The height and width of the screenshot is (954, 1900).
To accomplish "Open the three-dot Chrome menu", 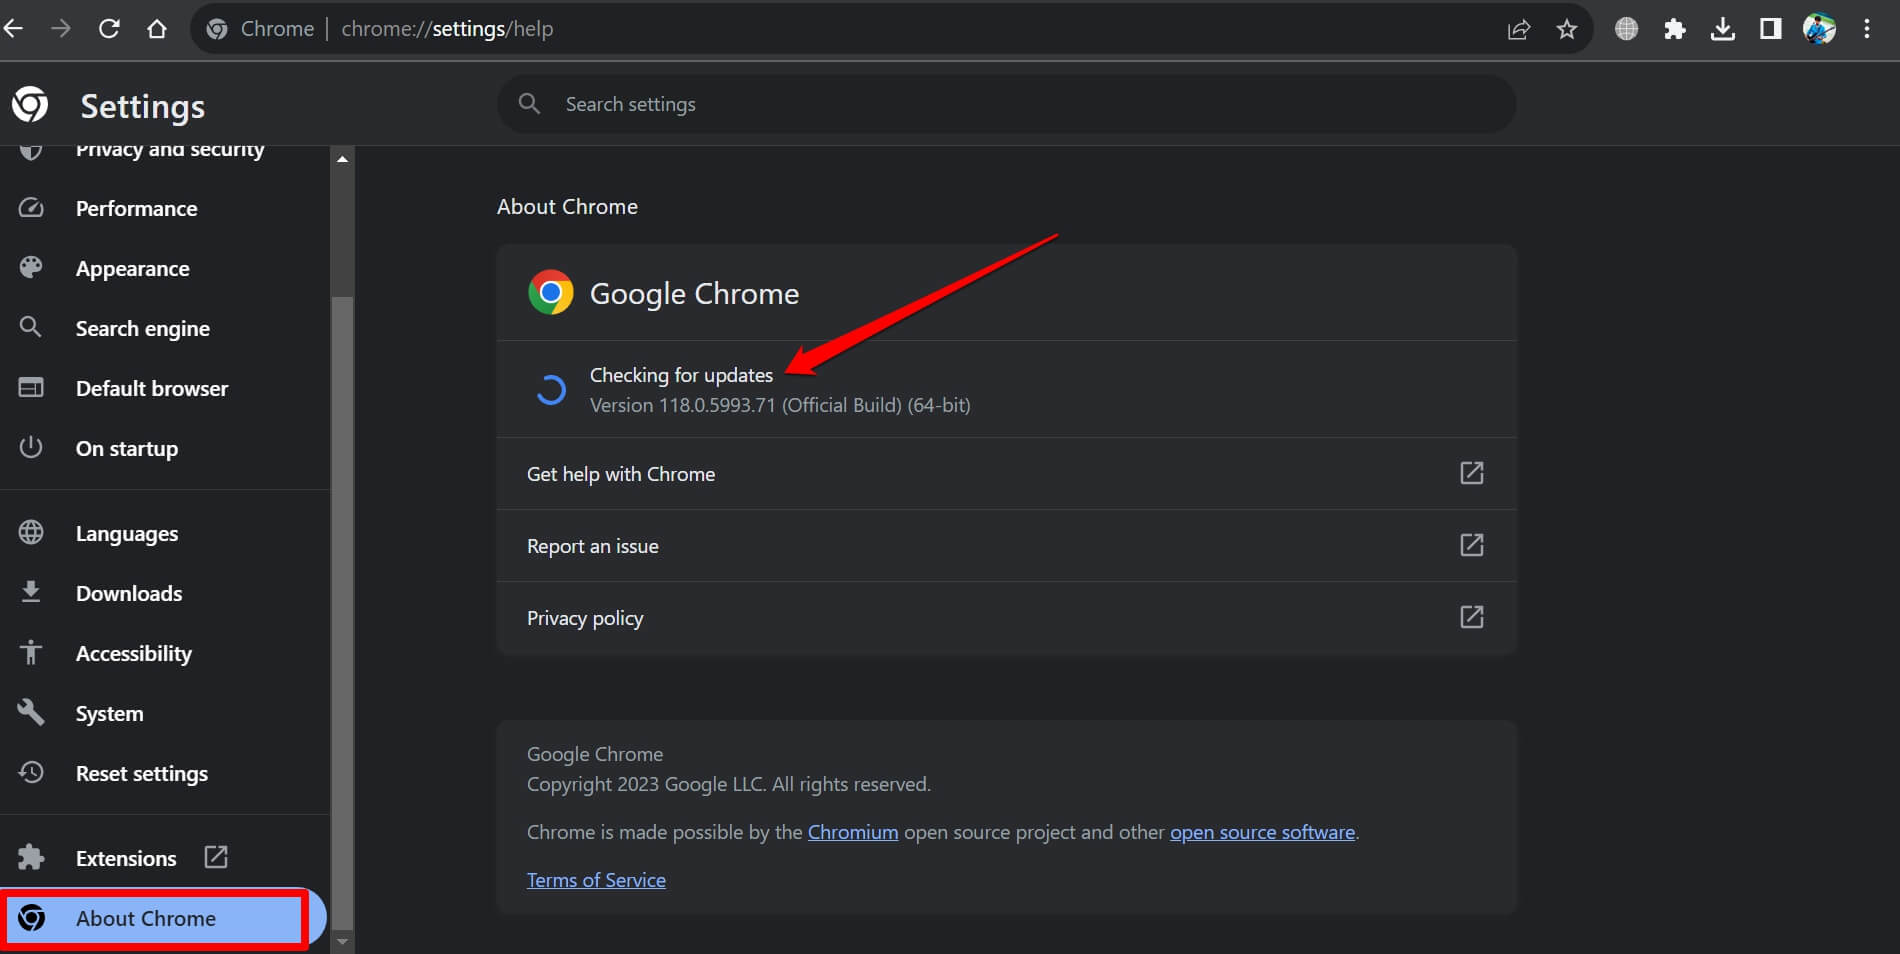I will 1866,28.
